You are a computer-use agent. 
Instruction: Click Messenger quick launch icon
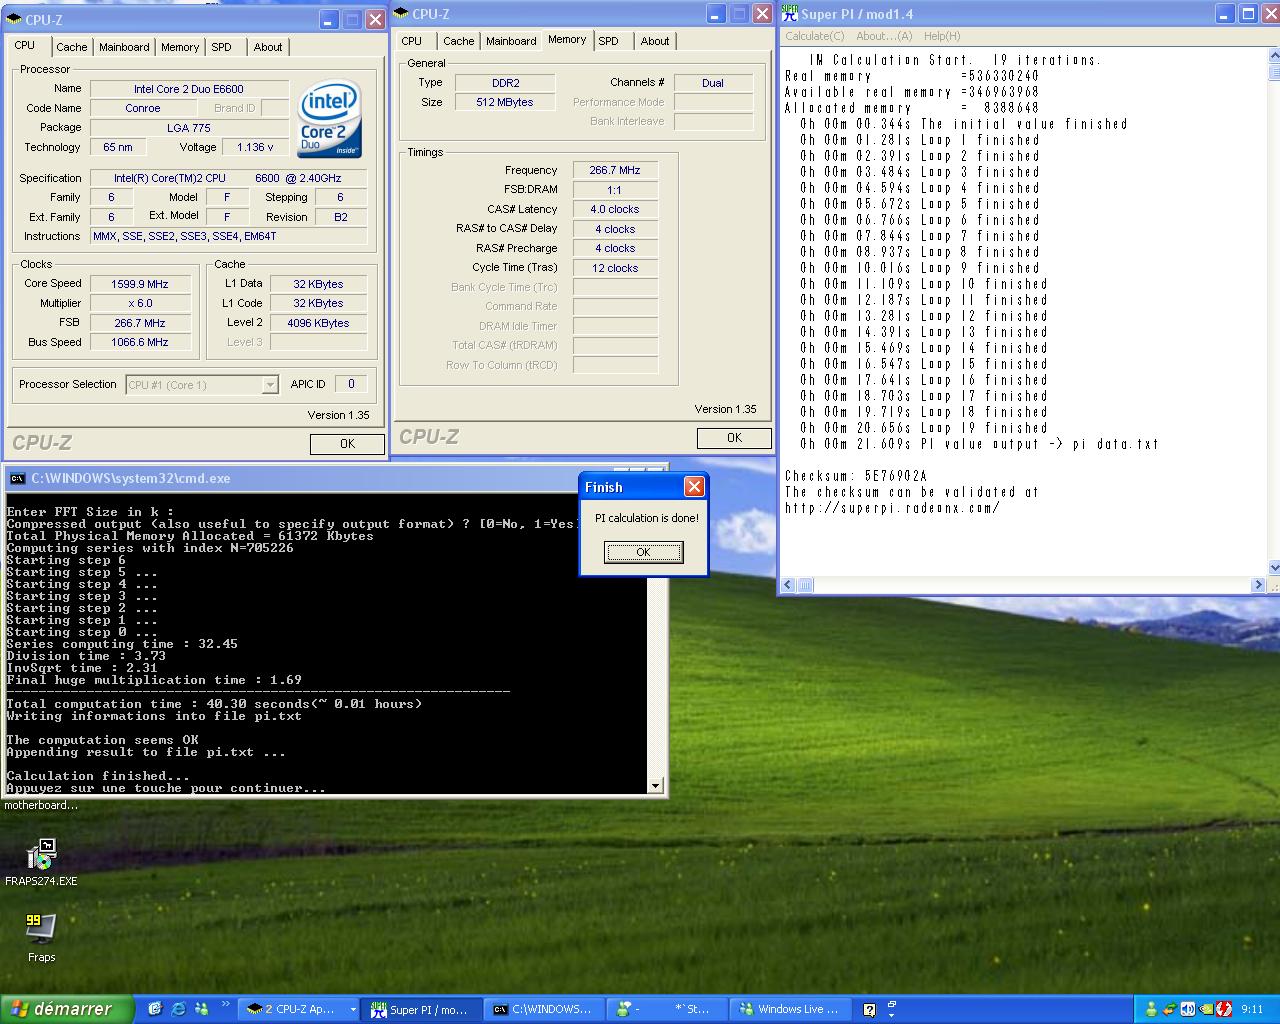pyautogui.click(x=201, y=1009)
